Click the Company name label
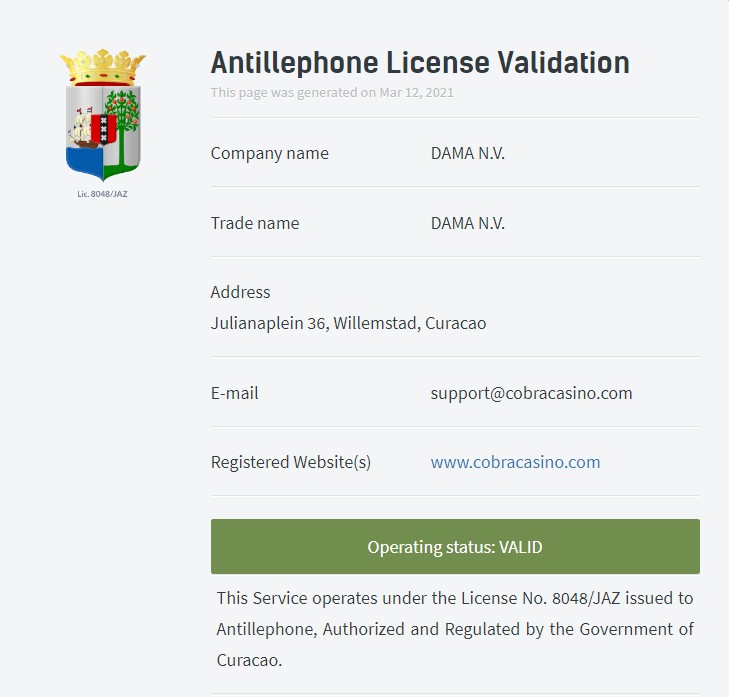Screen dimensions: 729x697 point(270,153)
